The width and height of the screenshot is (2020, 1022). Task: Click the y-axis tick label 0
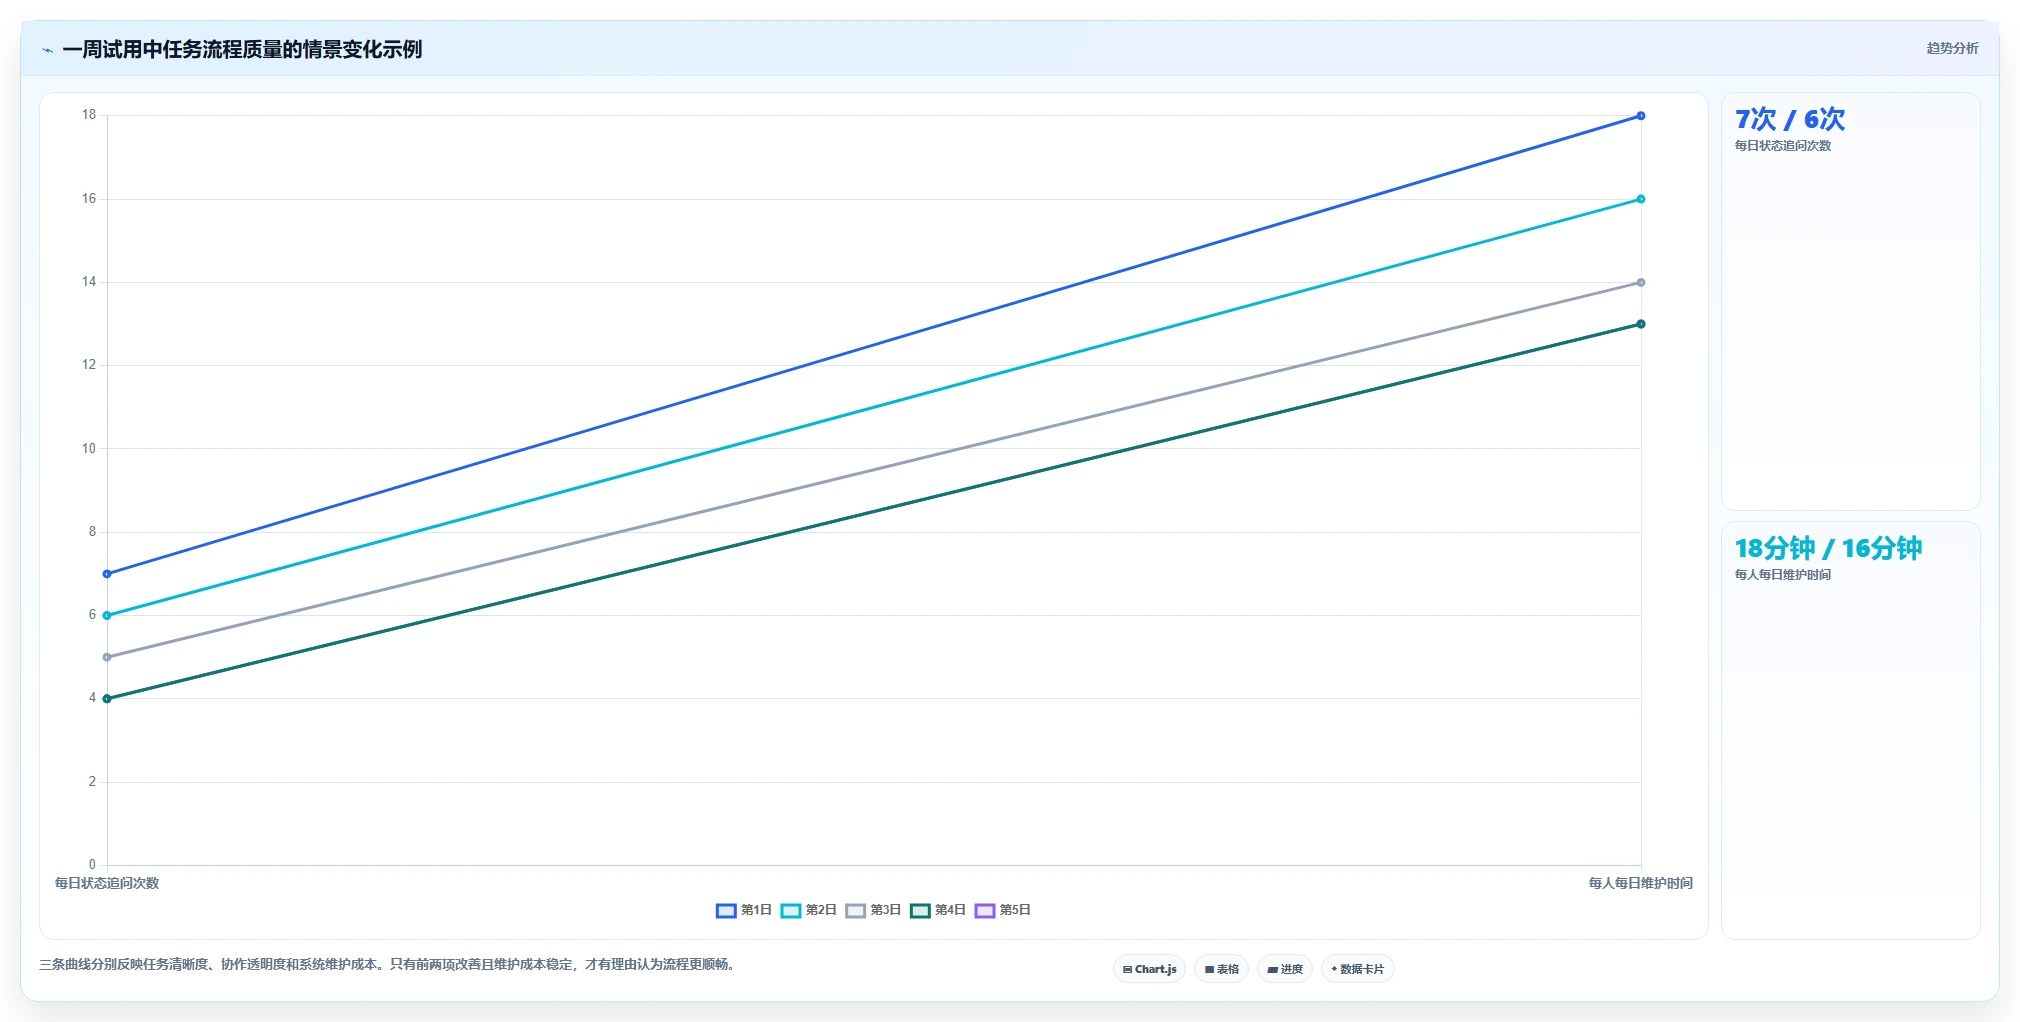[x=92, y=865]
